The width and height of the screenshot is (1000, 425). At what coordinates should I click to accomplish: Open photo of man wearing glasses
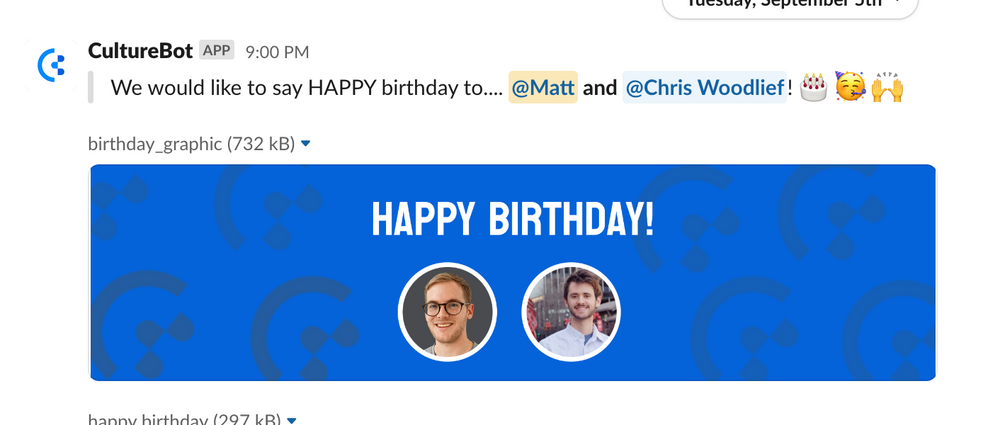point(447,312)
